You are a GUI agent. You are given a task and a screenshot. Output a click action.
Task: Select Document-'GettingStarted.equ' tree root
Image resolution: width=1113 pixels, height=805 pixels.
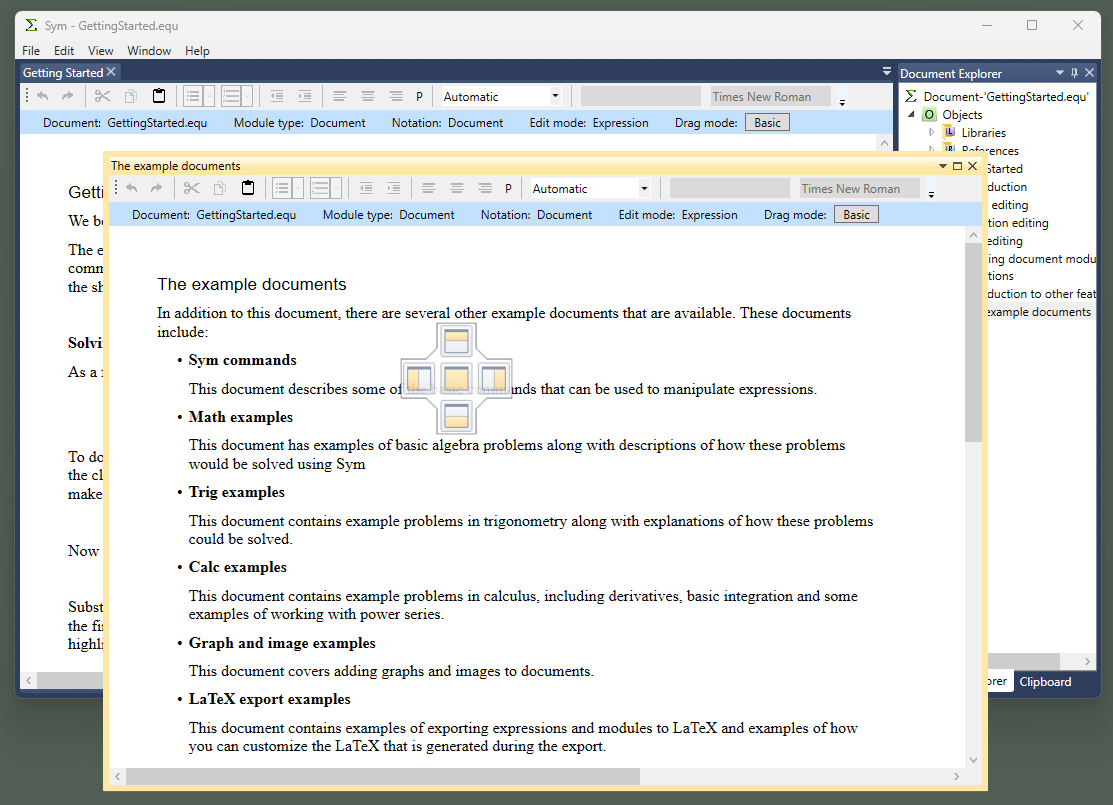(x=1005, y=97)
